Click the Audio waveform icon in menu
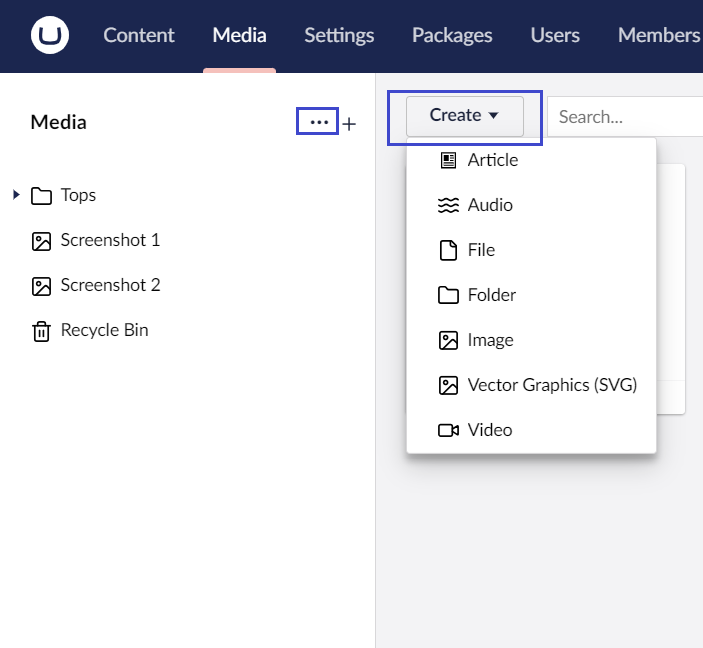 tap(448, 205)
